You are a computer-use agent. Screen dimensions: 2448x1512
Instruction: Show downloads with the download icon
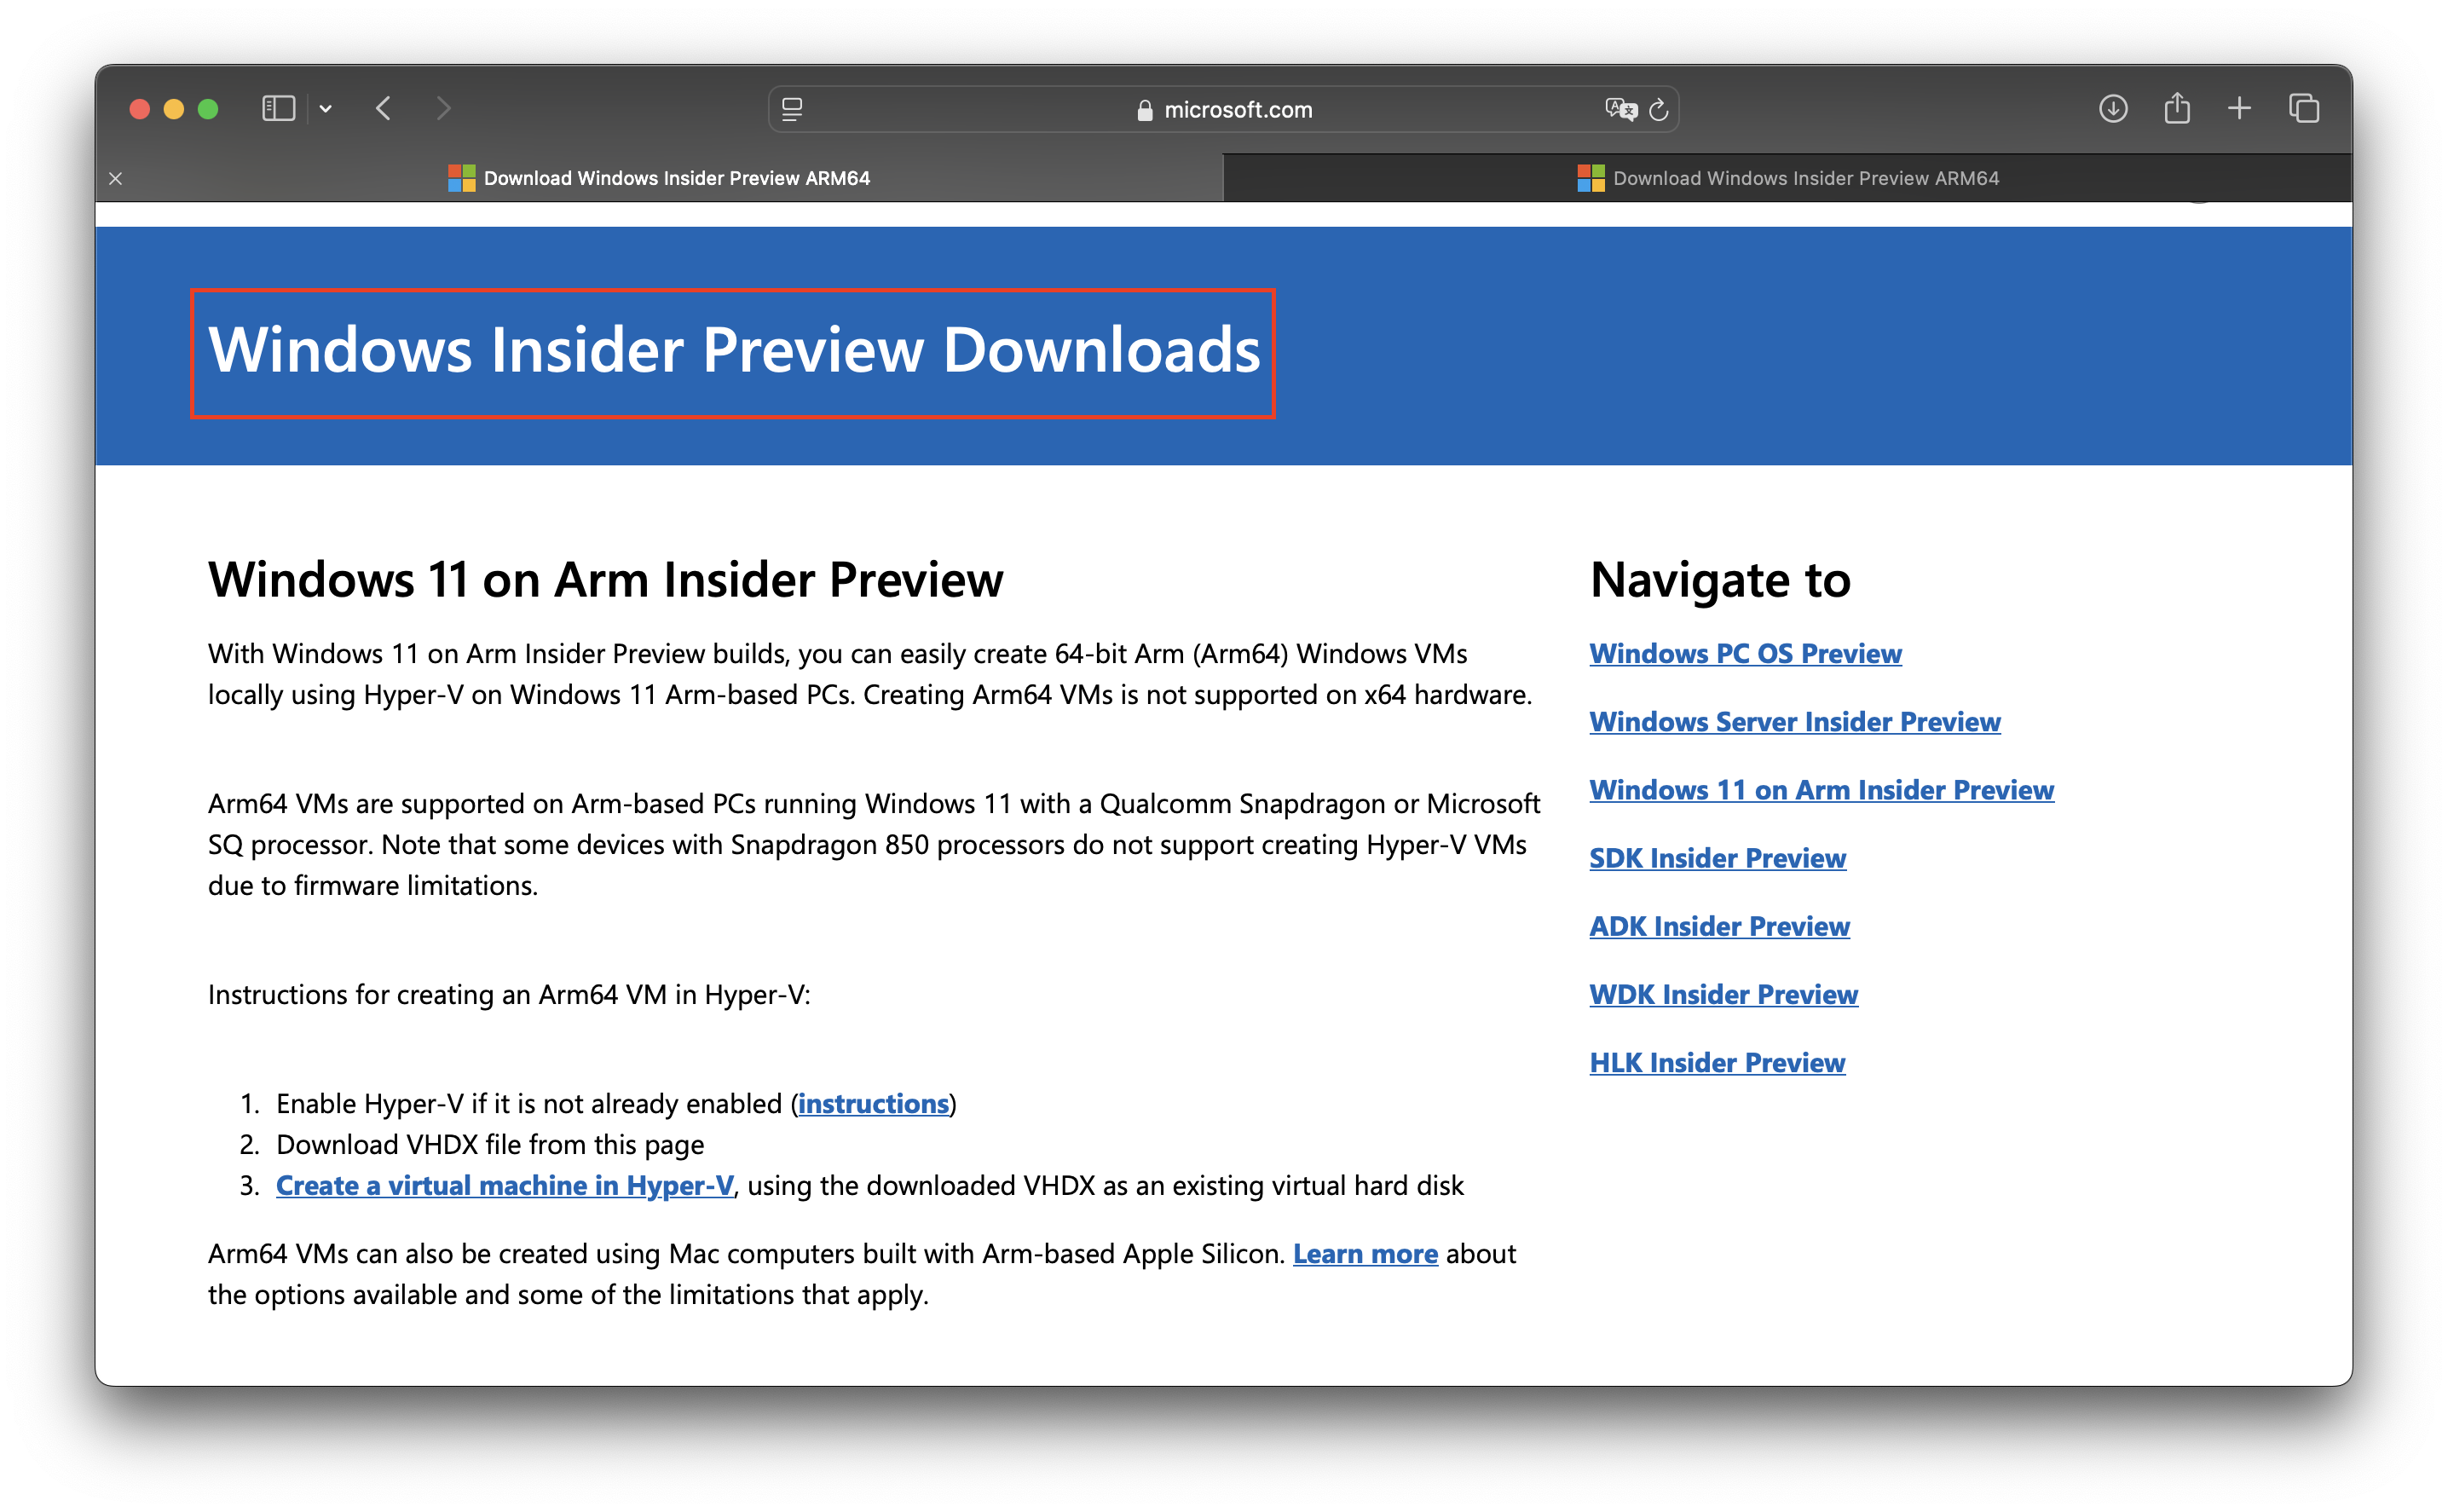[2113, 108]
